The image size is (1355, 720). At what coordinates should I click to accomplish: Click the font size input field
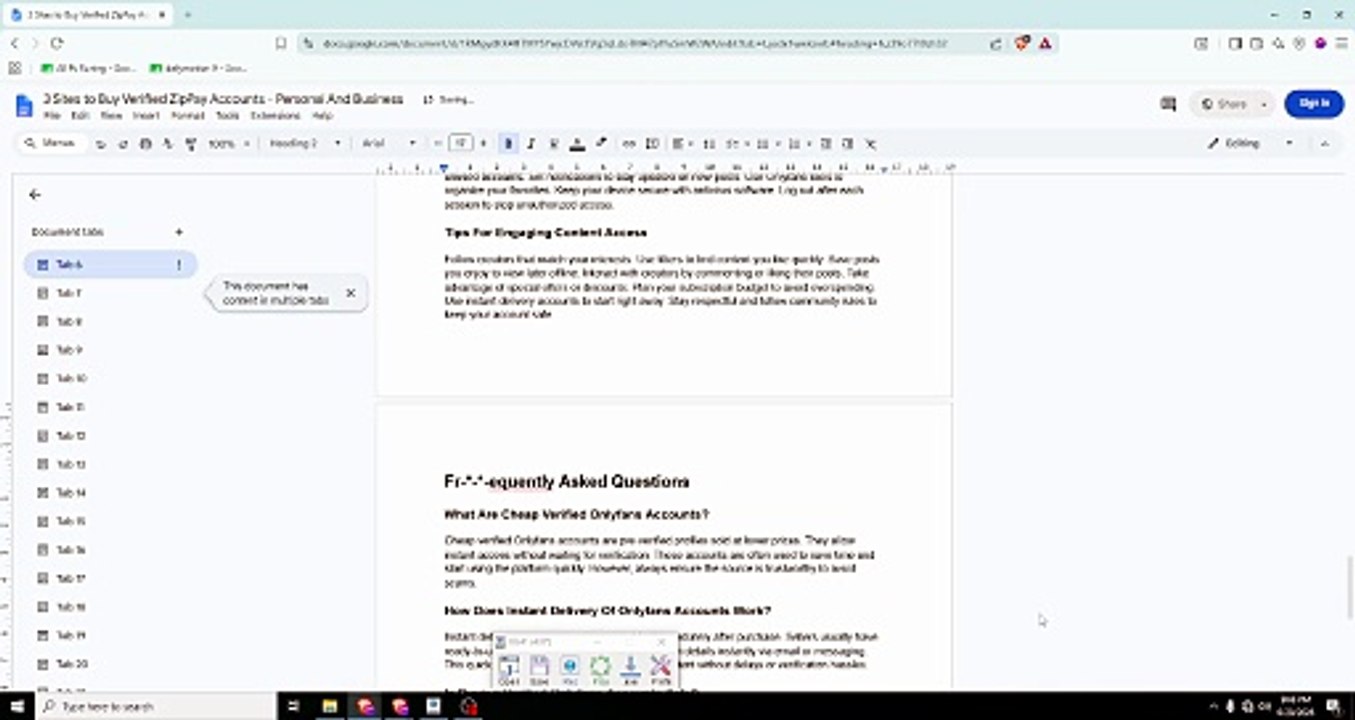[x=461, y=144]
